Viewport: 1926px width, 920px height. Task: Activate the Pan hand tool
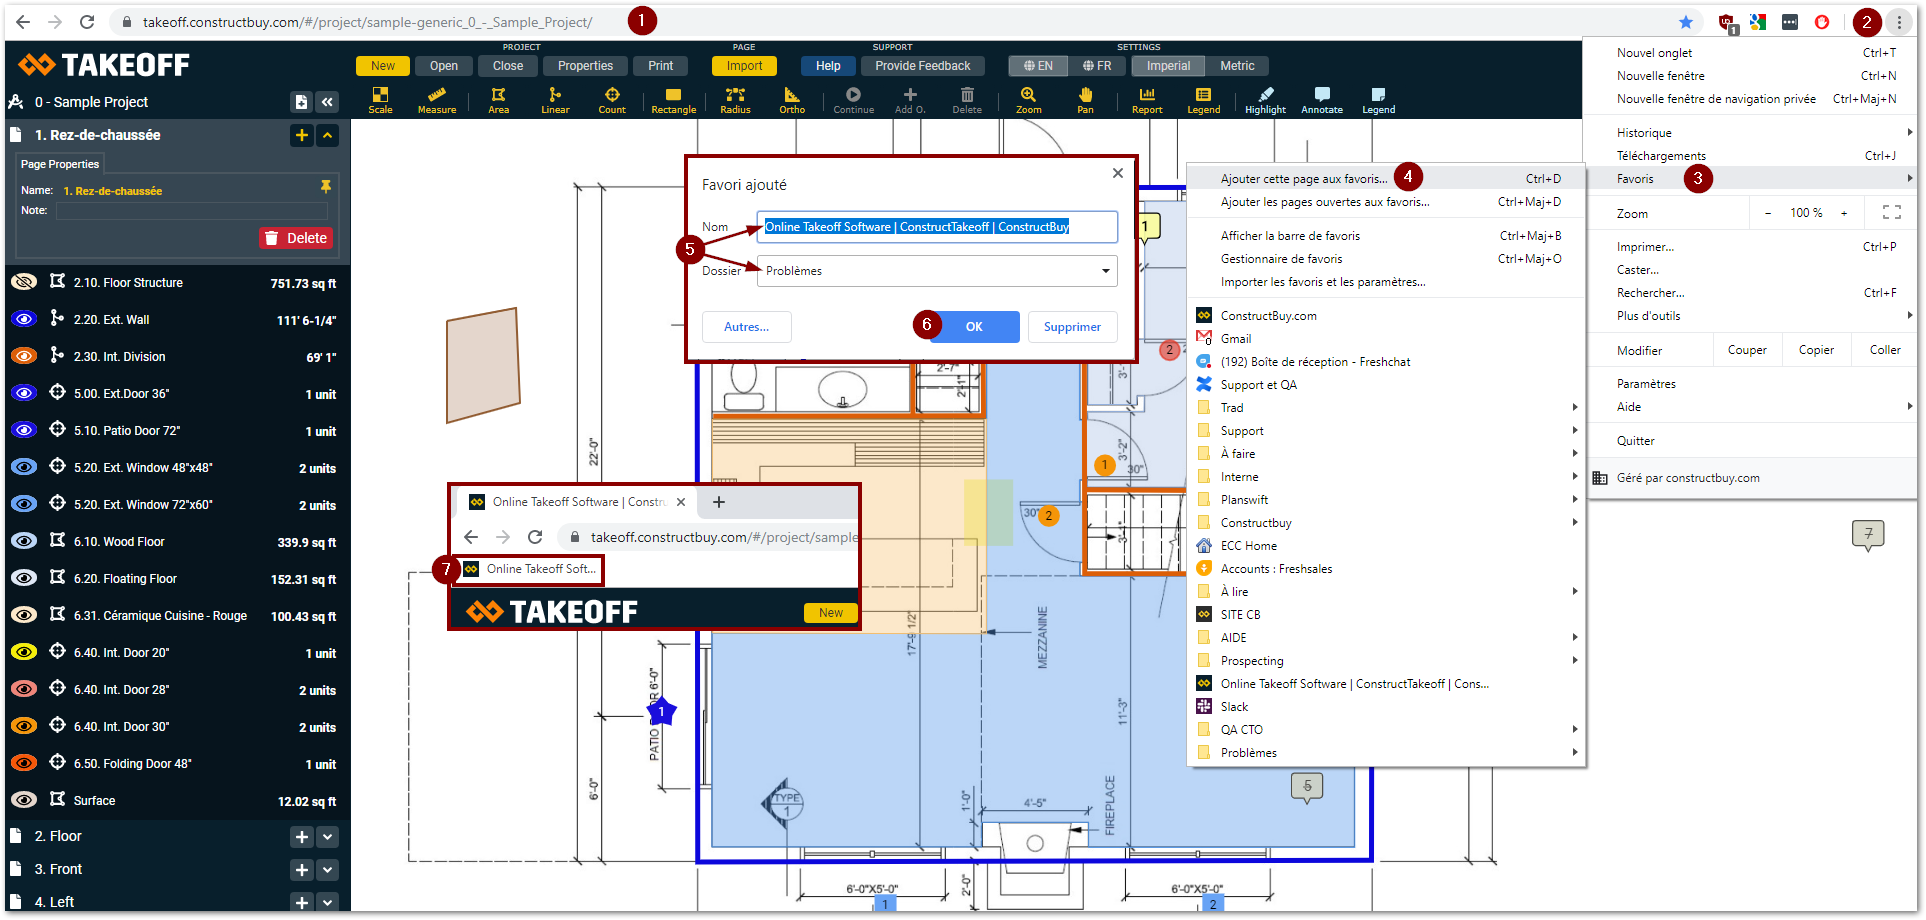1085,99
